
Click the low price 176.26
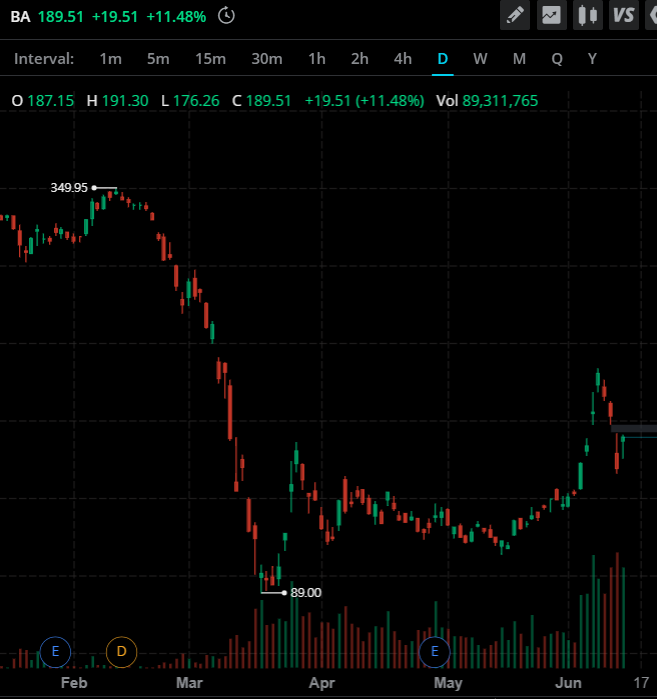pyautogui.click(x=196, y=101)
